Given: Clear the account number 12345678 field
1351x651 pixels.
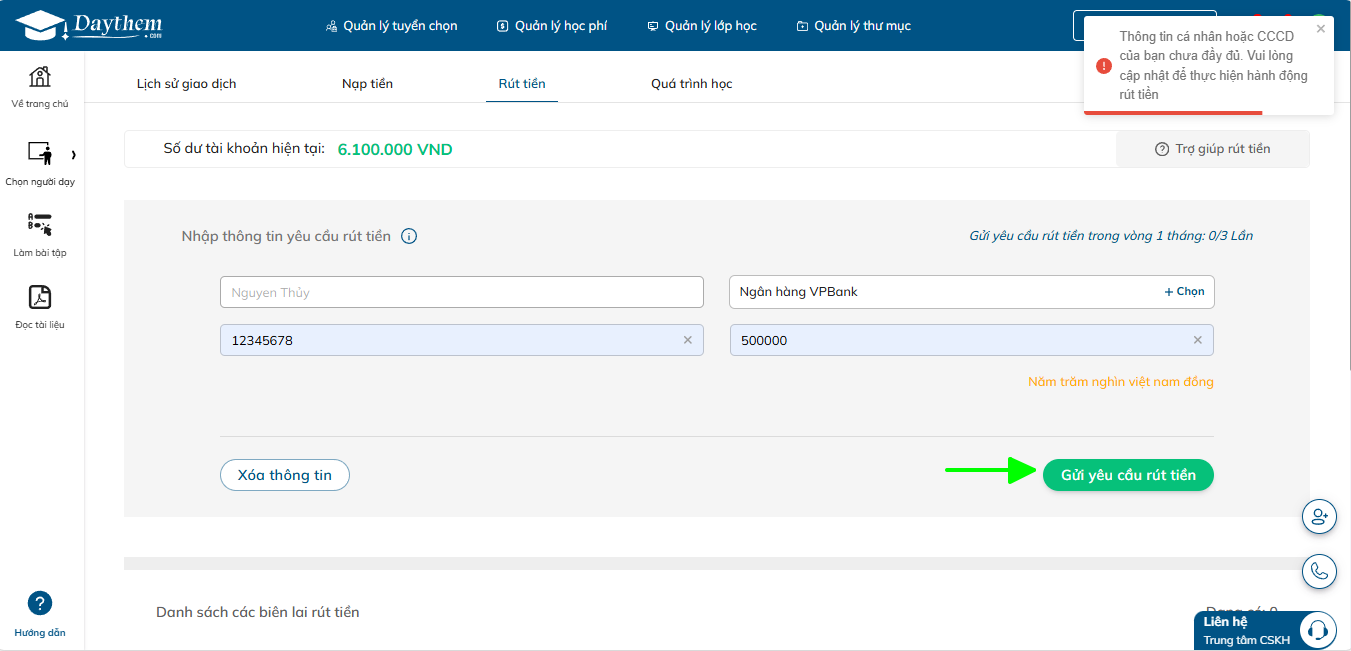Looking at the screenshot, I should coord(688,340).
